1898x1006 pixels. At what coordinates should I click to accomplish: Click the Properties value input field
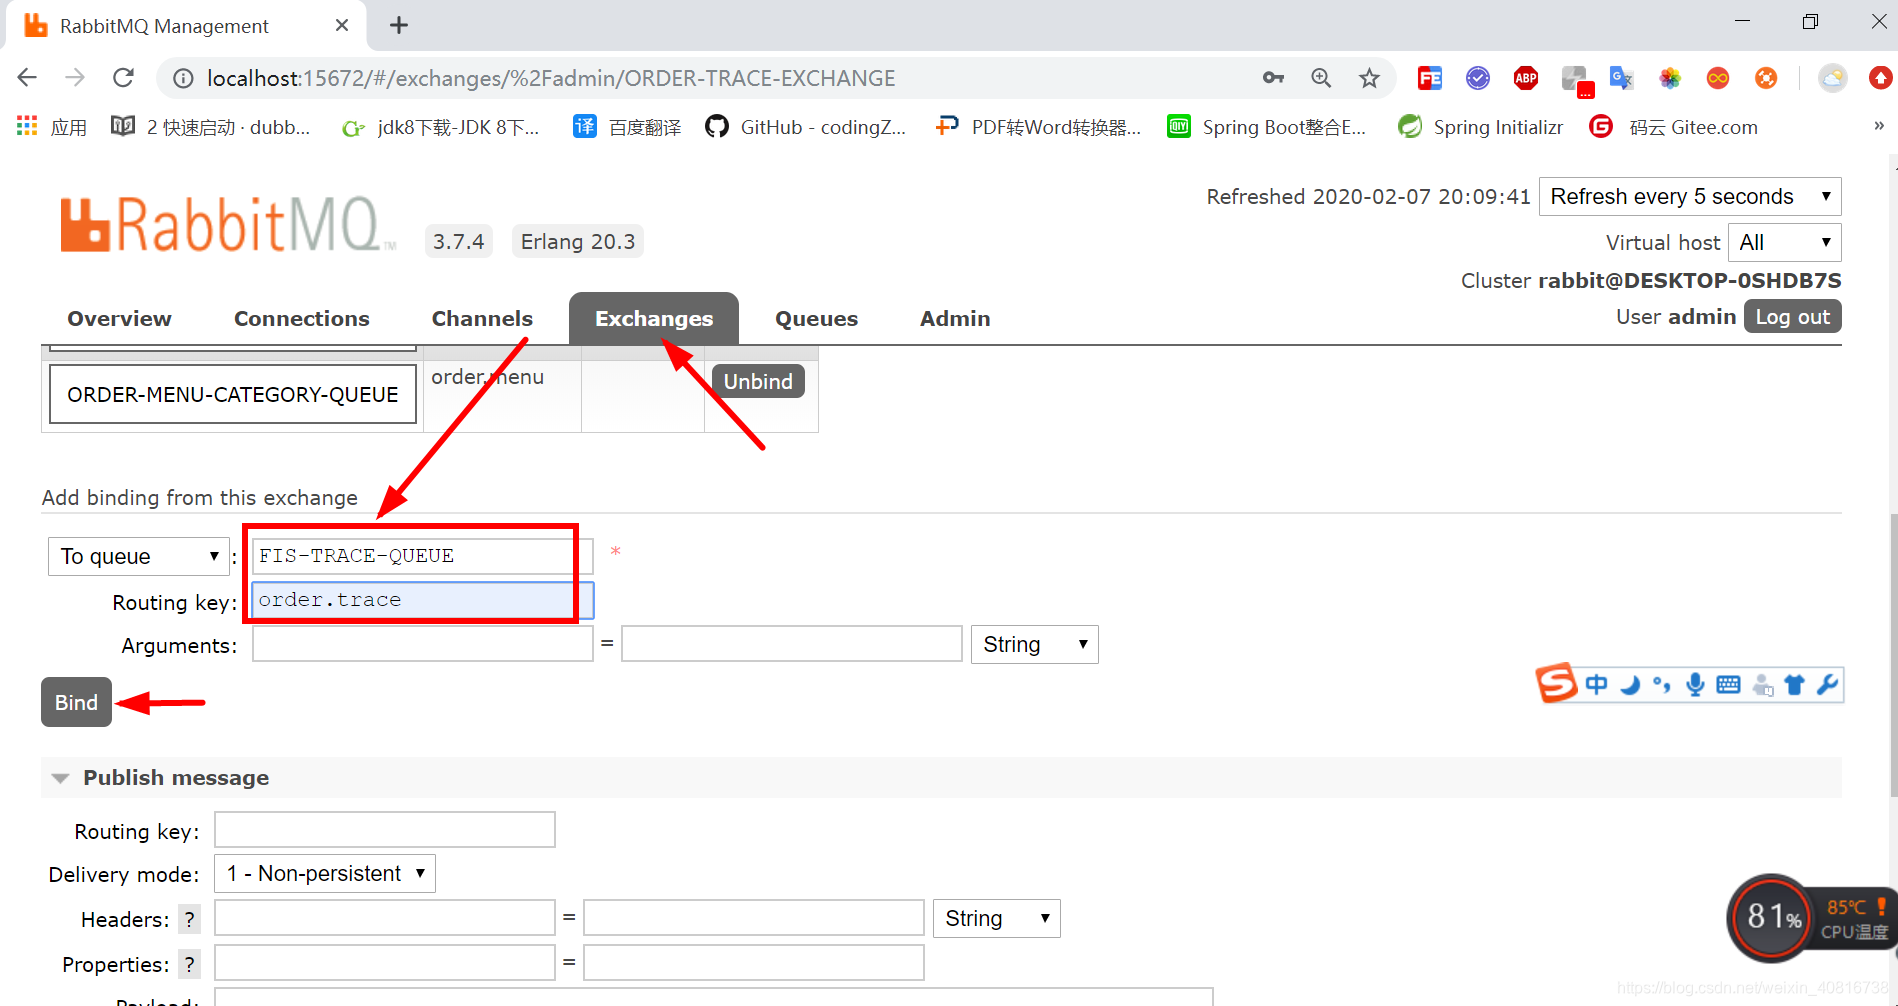(x=754, y=963)
